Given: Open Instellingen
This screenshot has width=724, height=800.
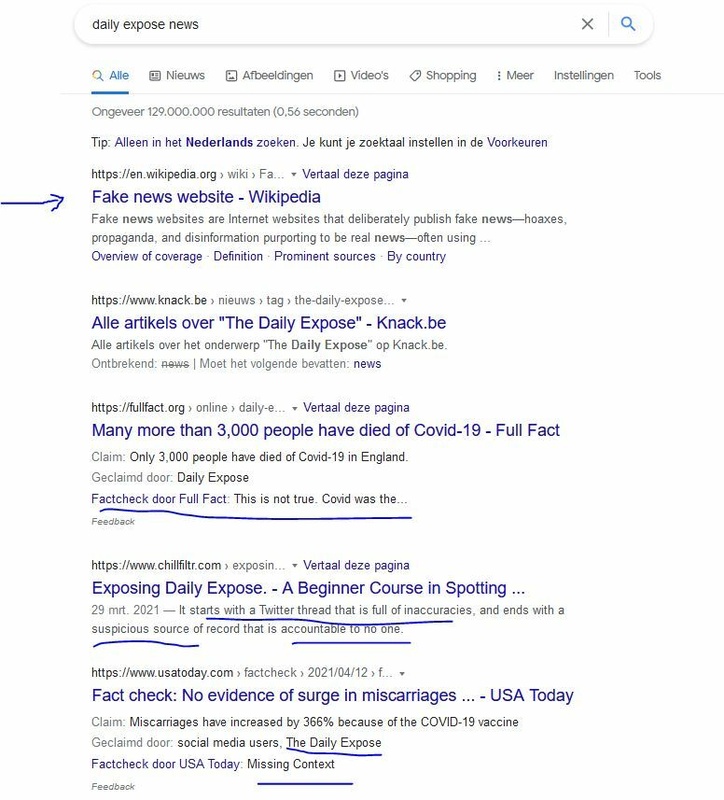Looking at the screenshot, I should (x=584, y=76).
